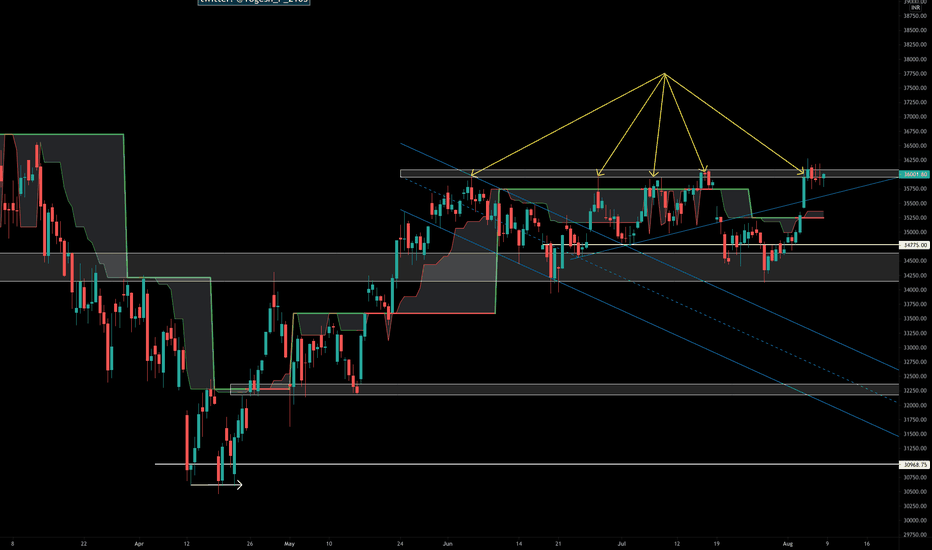This screenshot has width=932, height=550.
Task: Click the 34000.00 price axis value
Action: coord(915,290)
